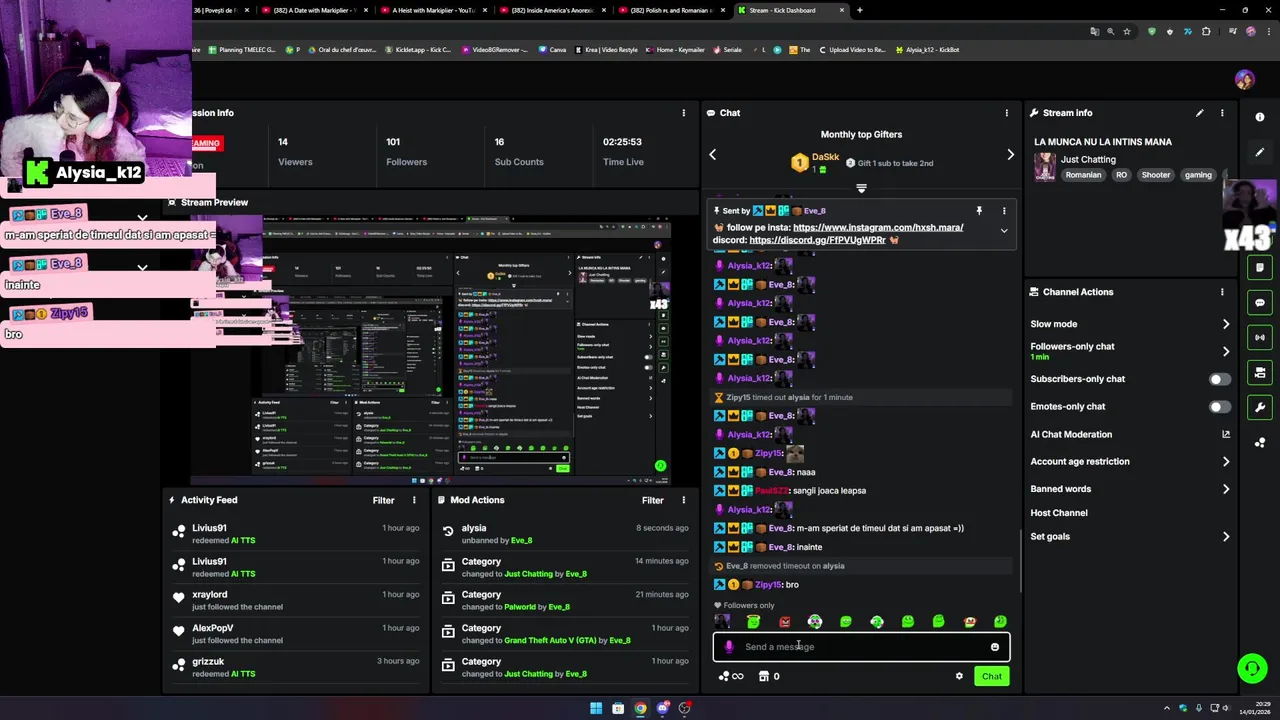Go to previous top gifter slide
Image resolution: width=1280 pixels, height=720 pixels.
[x=713, y=155]
